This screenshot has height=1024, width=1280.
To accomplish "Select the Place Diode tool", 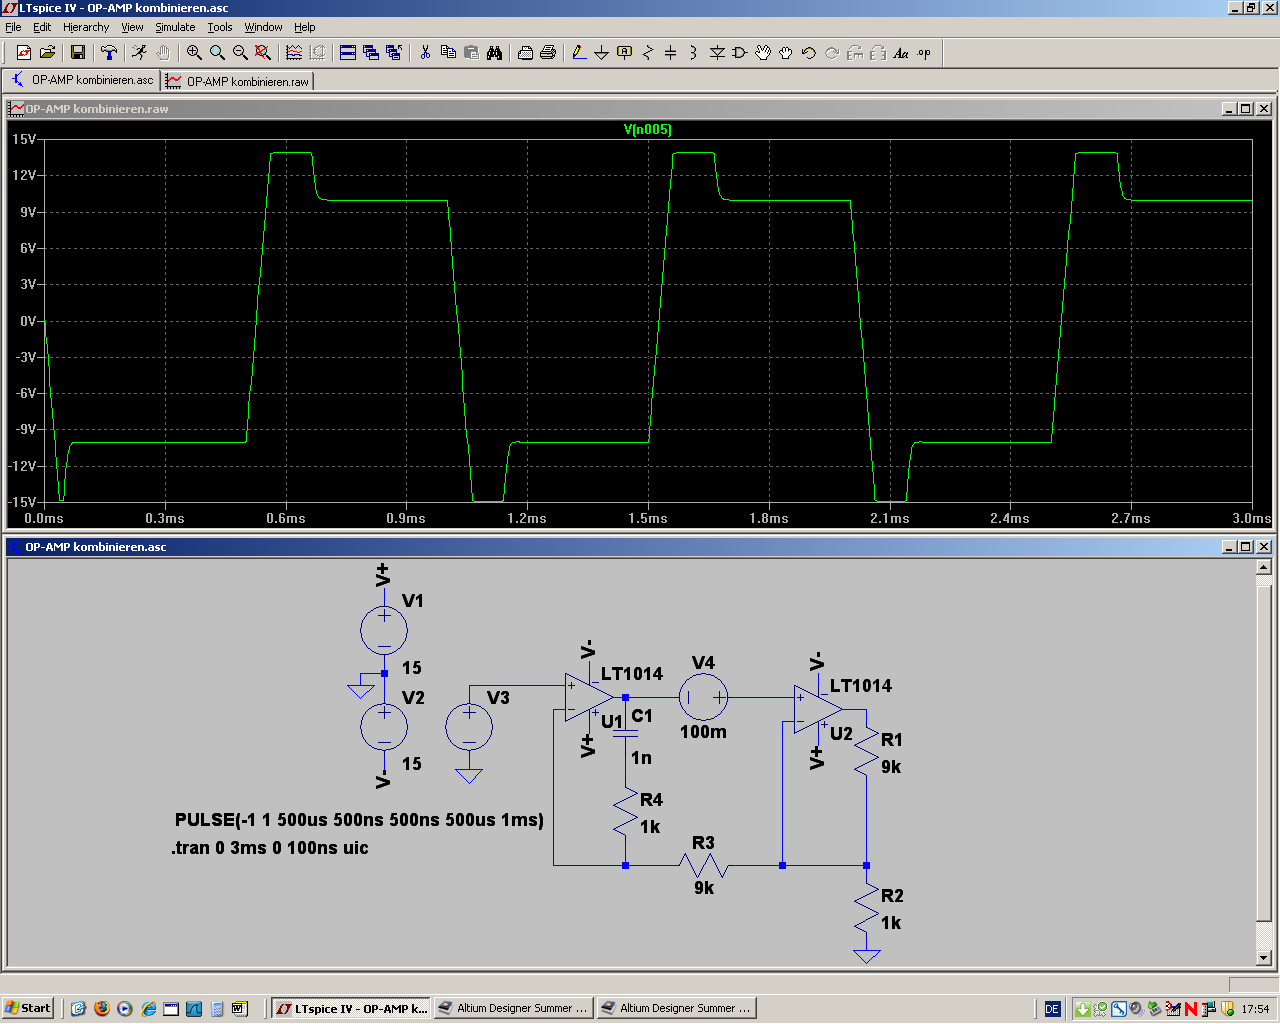I will 717,53.
